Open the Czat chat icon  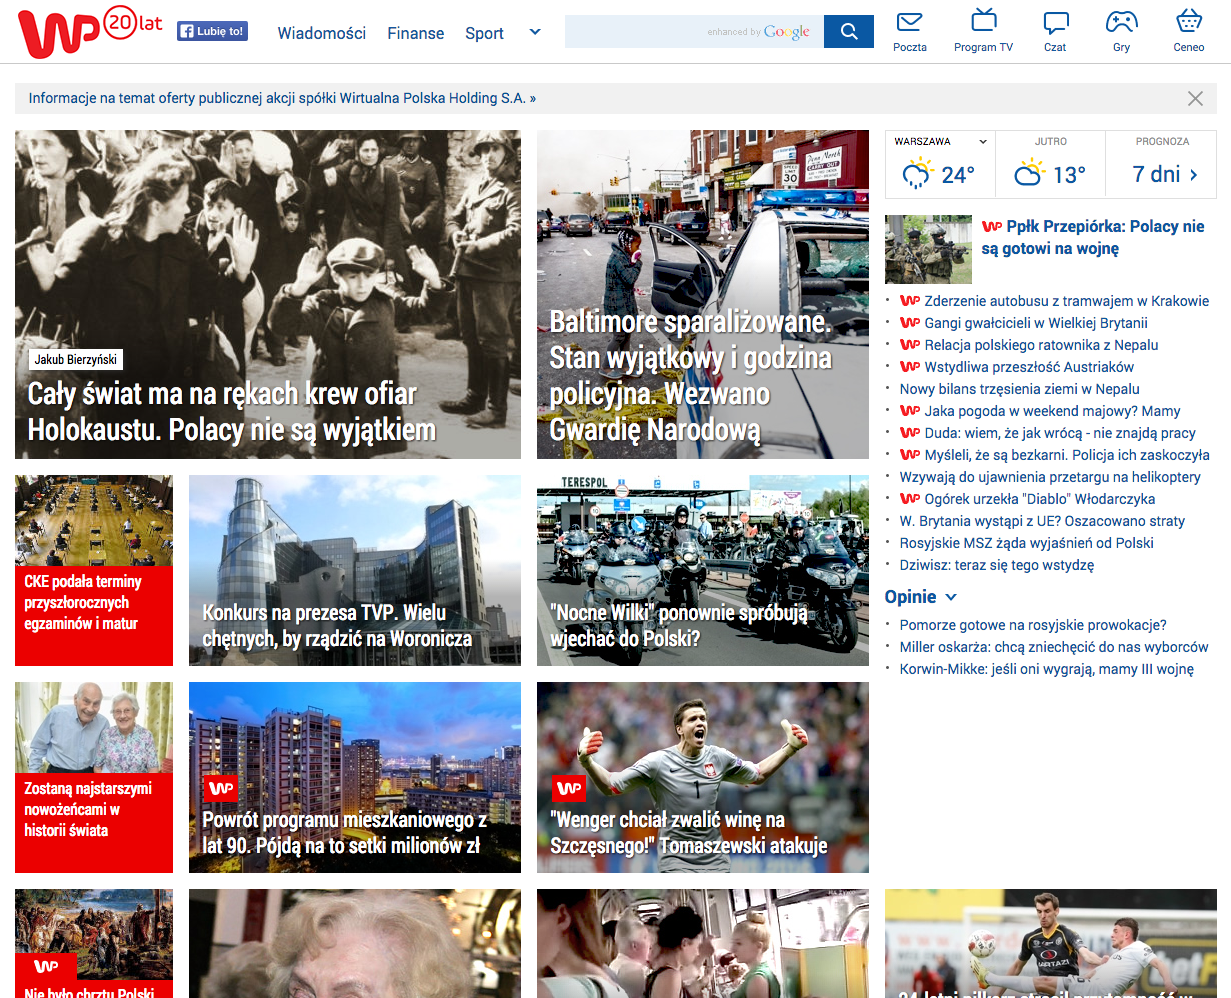click(x=1055, y=23)
